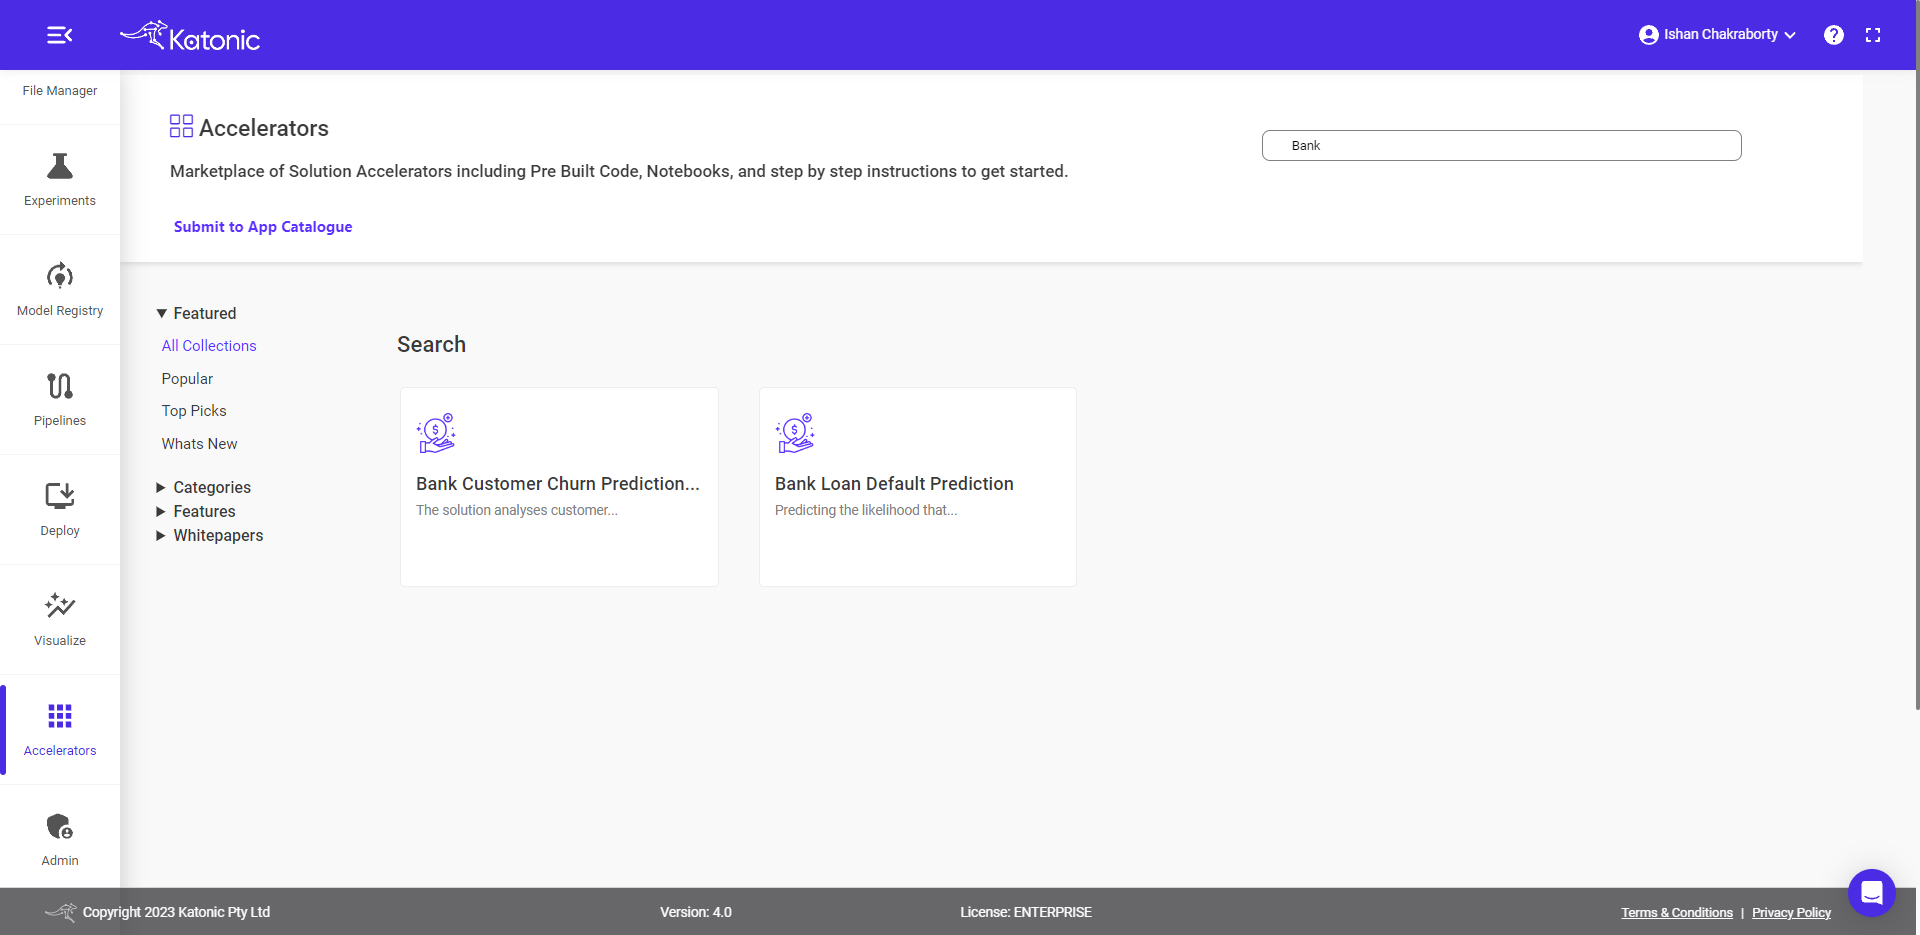Viewport: 1920px width, 935px height.
Task: Select the Top Picks filter
Action: click(194, 411)
